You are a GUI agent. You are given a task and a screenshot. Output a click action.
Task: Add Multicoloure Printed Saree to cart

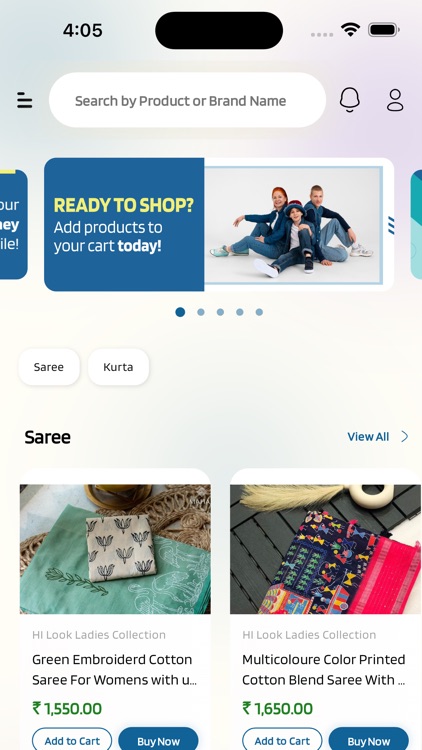(282, 740)
